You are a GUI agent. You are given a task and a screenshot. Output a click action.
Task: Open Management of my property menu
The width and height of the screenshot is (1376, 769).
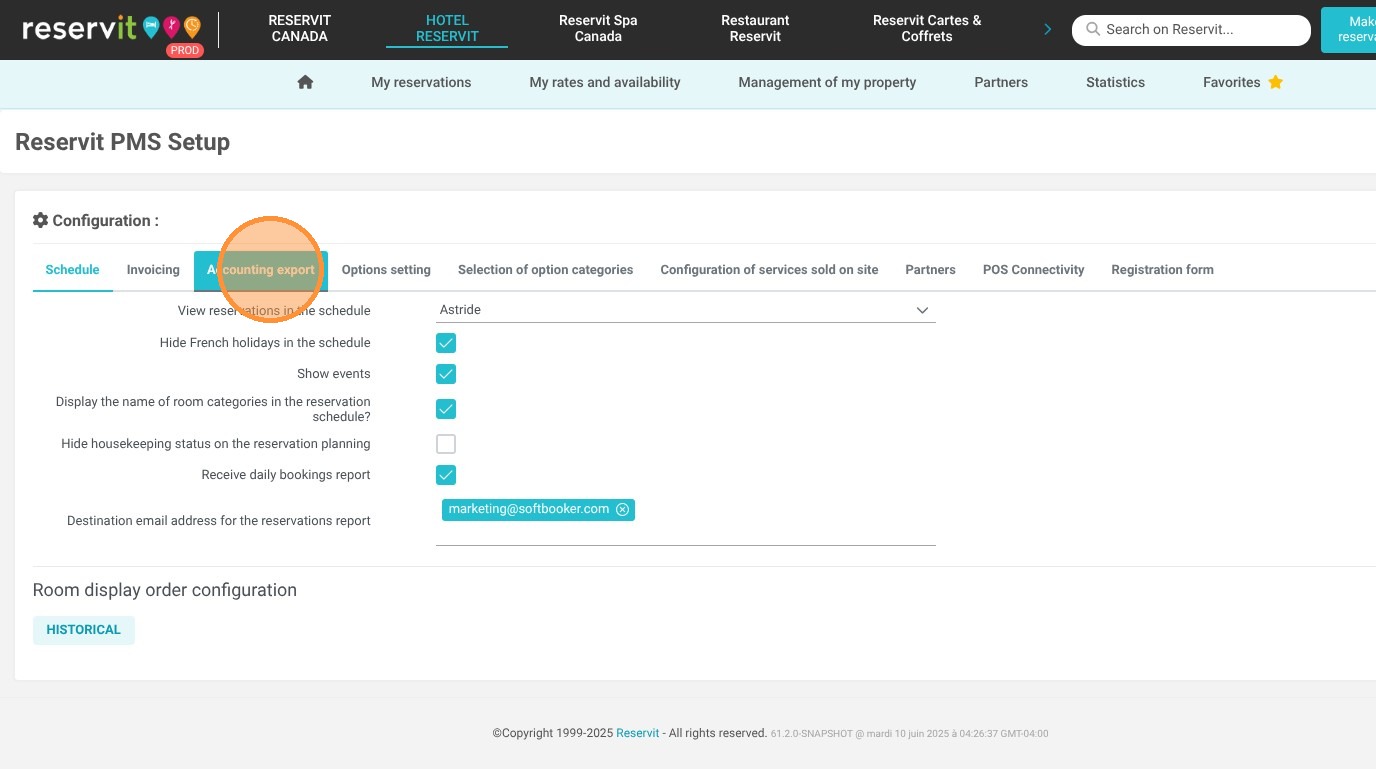pos(827,82)
